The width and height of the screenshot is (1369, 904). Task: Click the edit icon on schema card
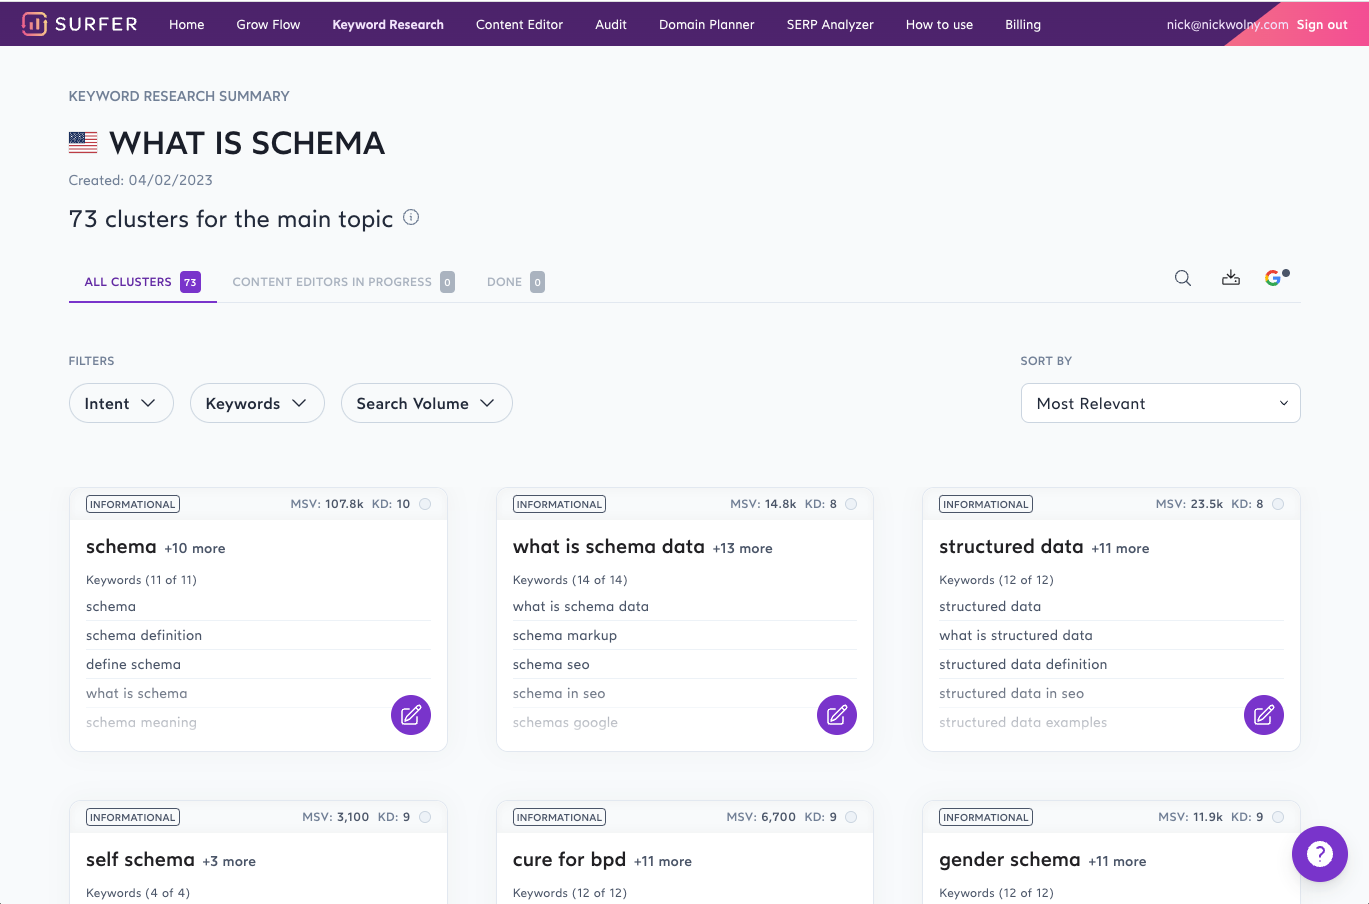click(411, 715)
